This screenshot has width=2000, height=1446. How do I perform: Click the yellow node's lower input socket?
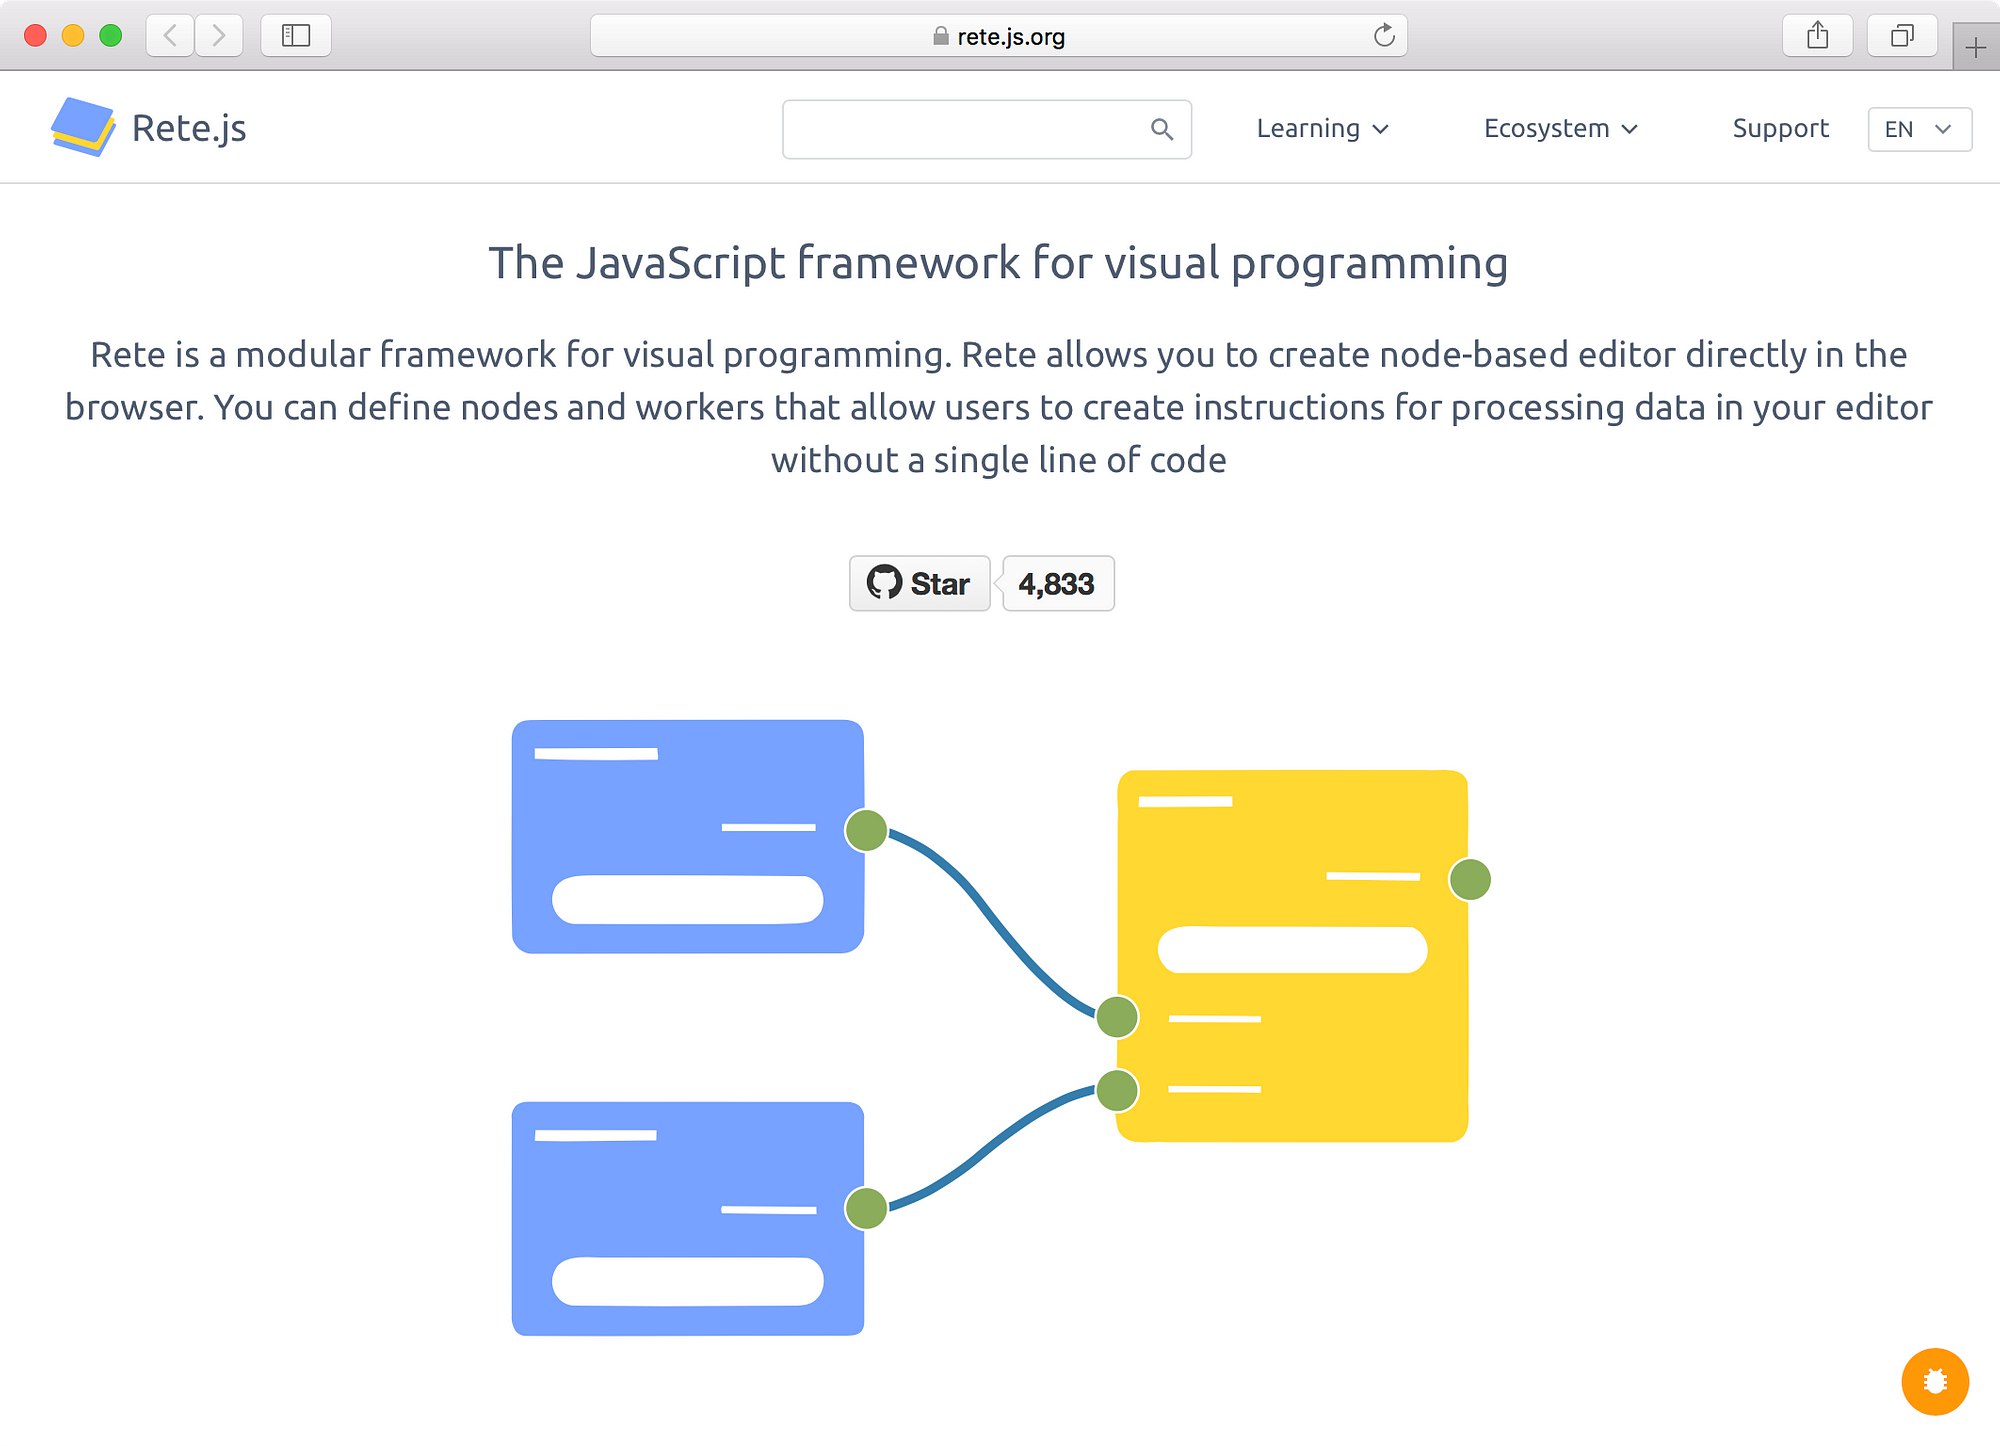point(1117,1090)
